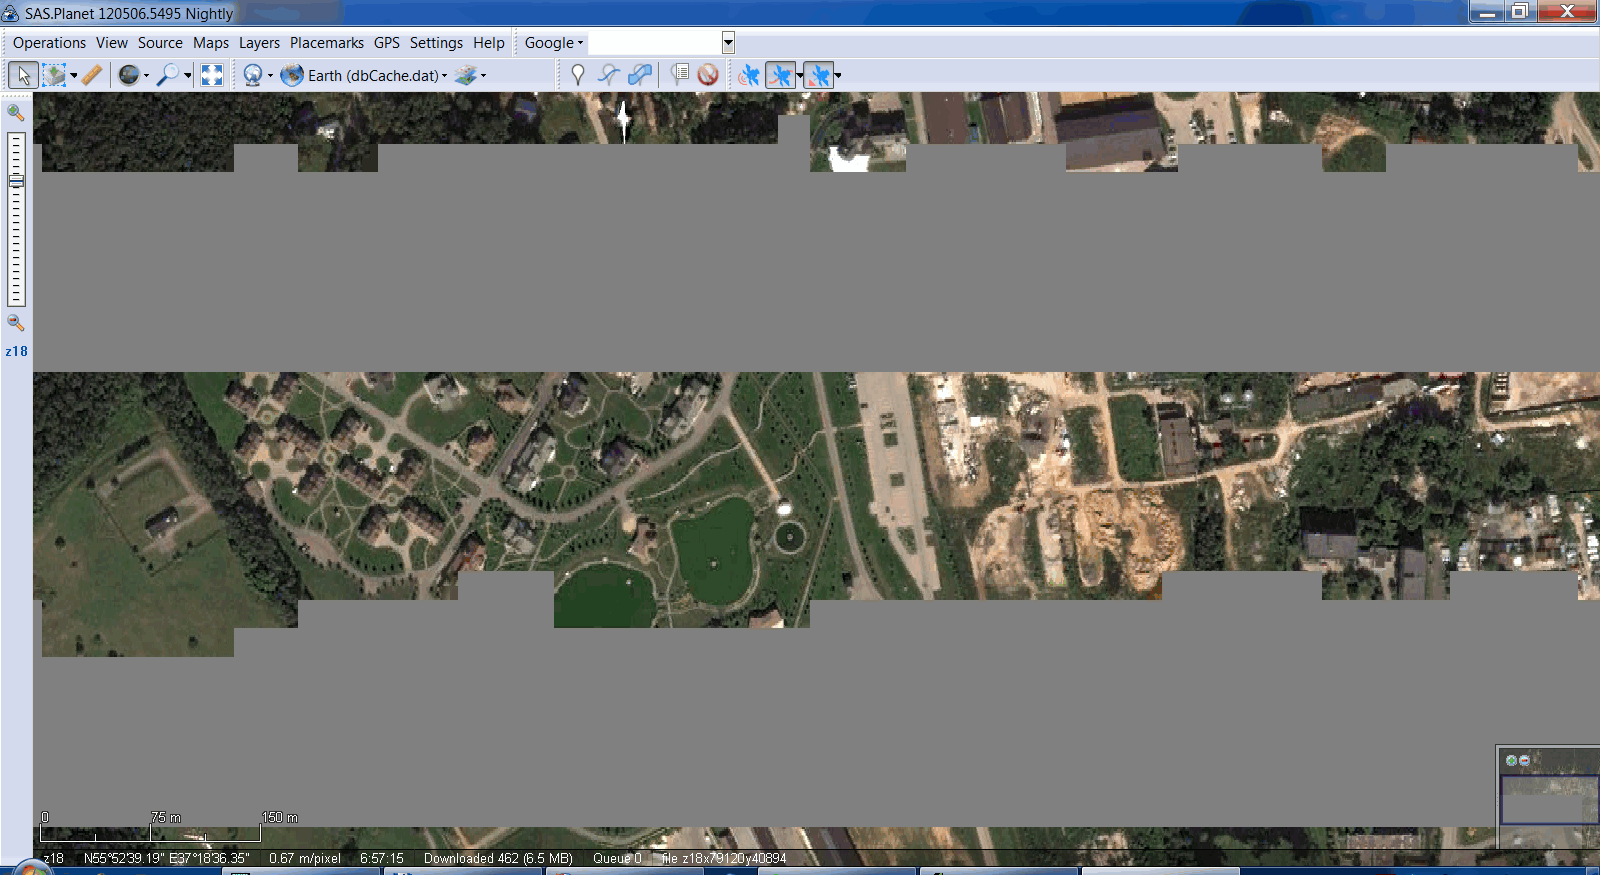1600x875 pixels.
Task: Open the placemark manager list icon
Action: 680,75
